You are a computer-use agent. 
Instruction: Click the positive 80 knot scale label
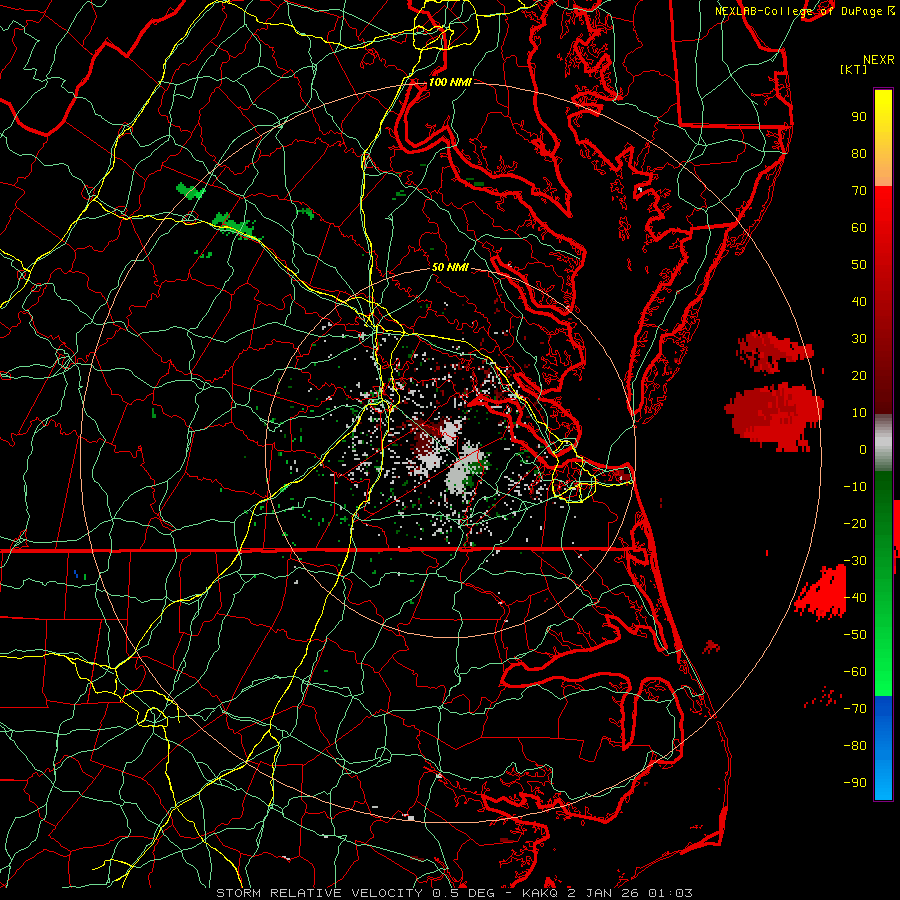[x=859, y=153]
